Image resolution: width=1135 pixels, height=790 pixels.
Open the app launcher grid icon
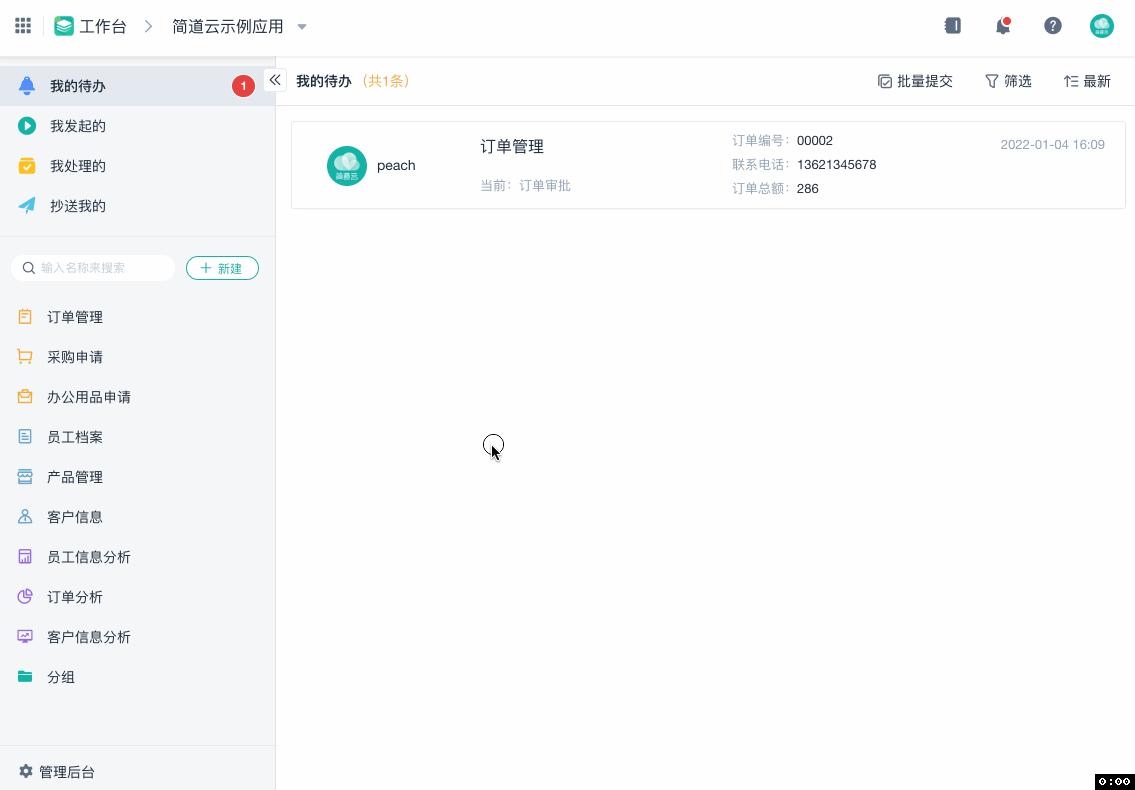[22, 25]
